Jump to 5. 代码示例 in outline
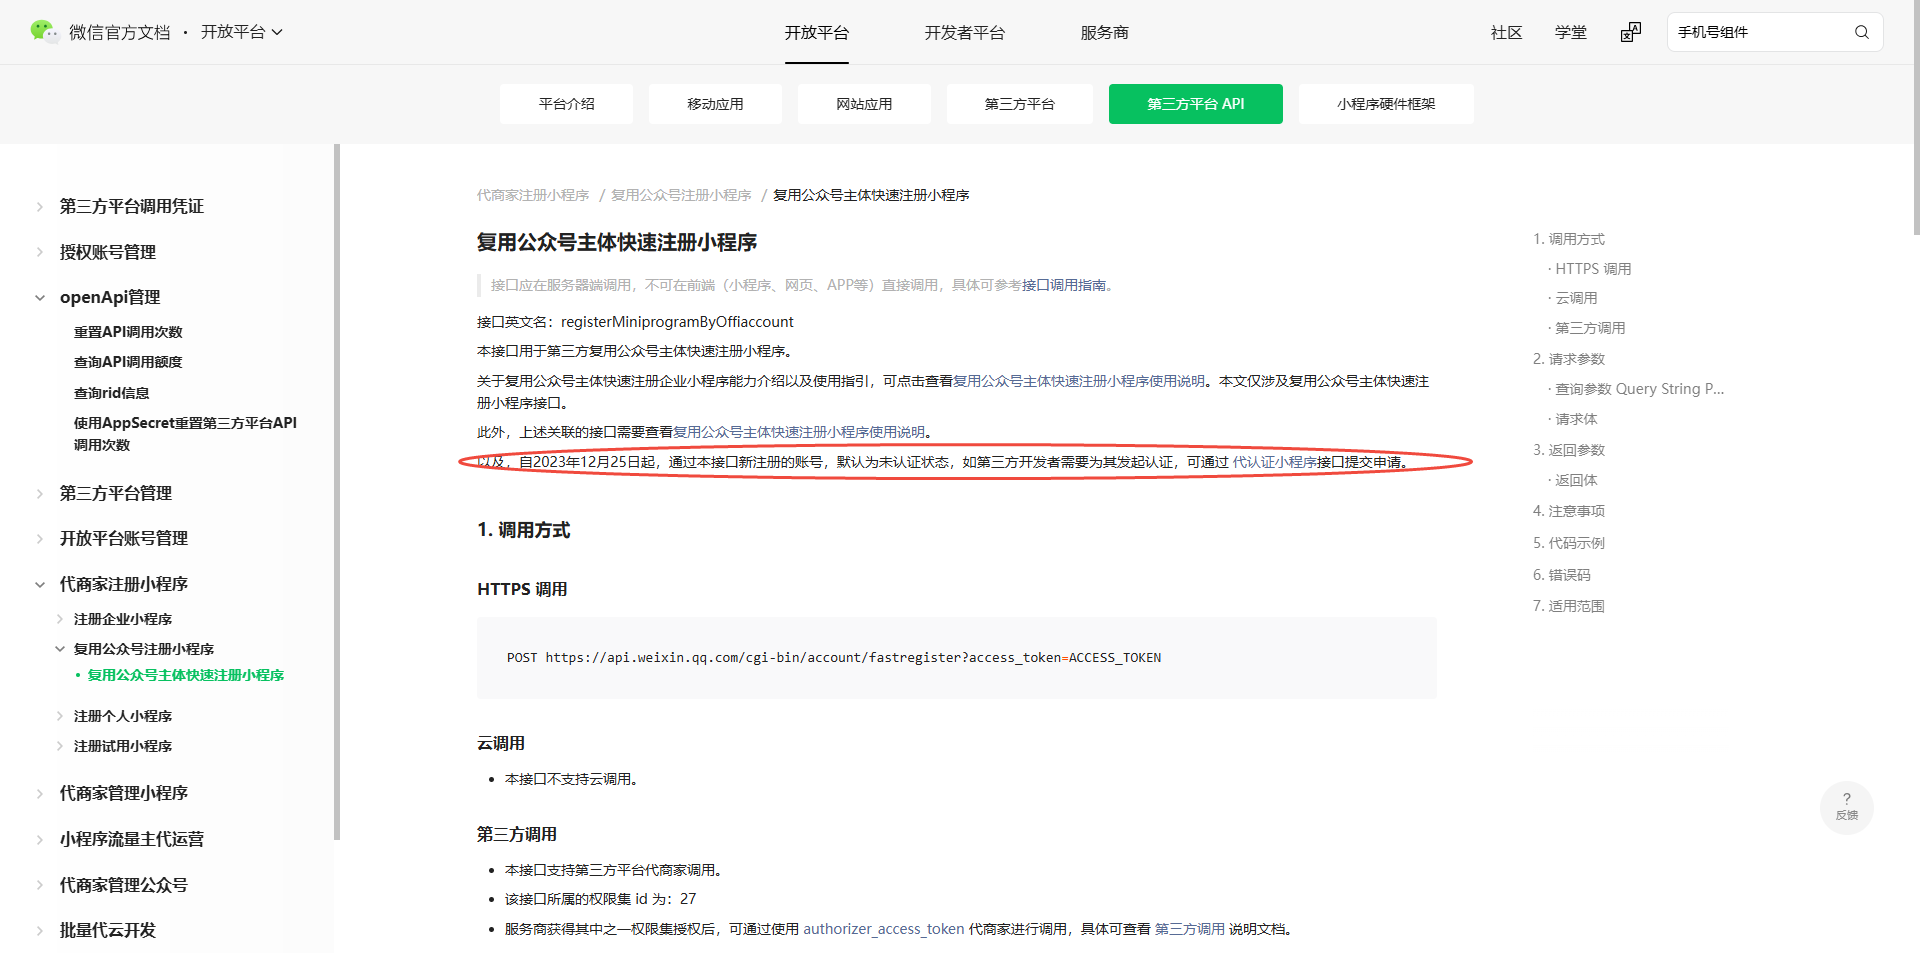 [x=1568, y=543]
